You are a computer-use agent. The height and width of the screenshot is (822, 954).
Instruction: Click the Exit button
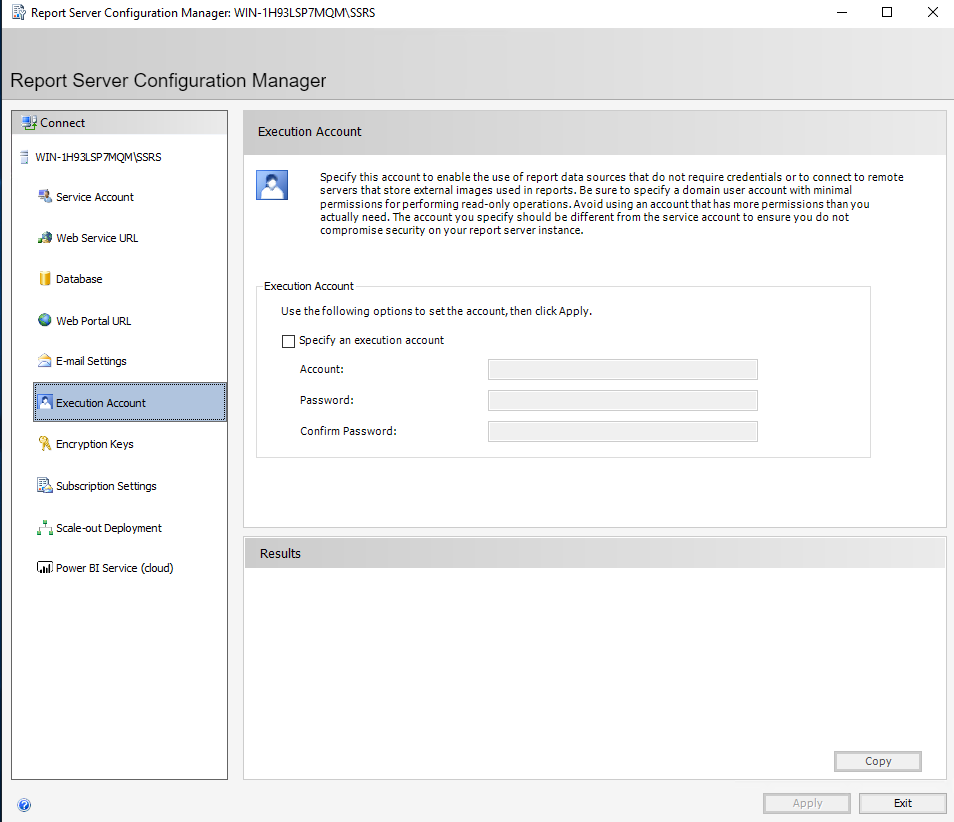coord(901,802)
